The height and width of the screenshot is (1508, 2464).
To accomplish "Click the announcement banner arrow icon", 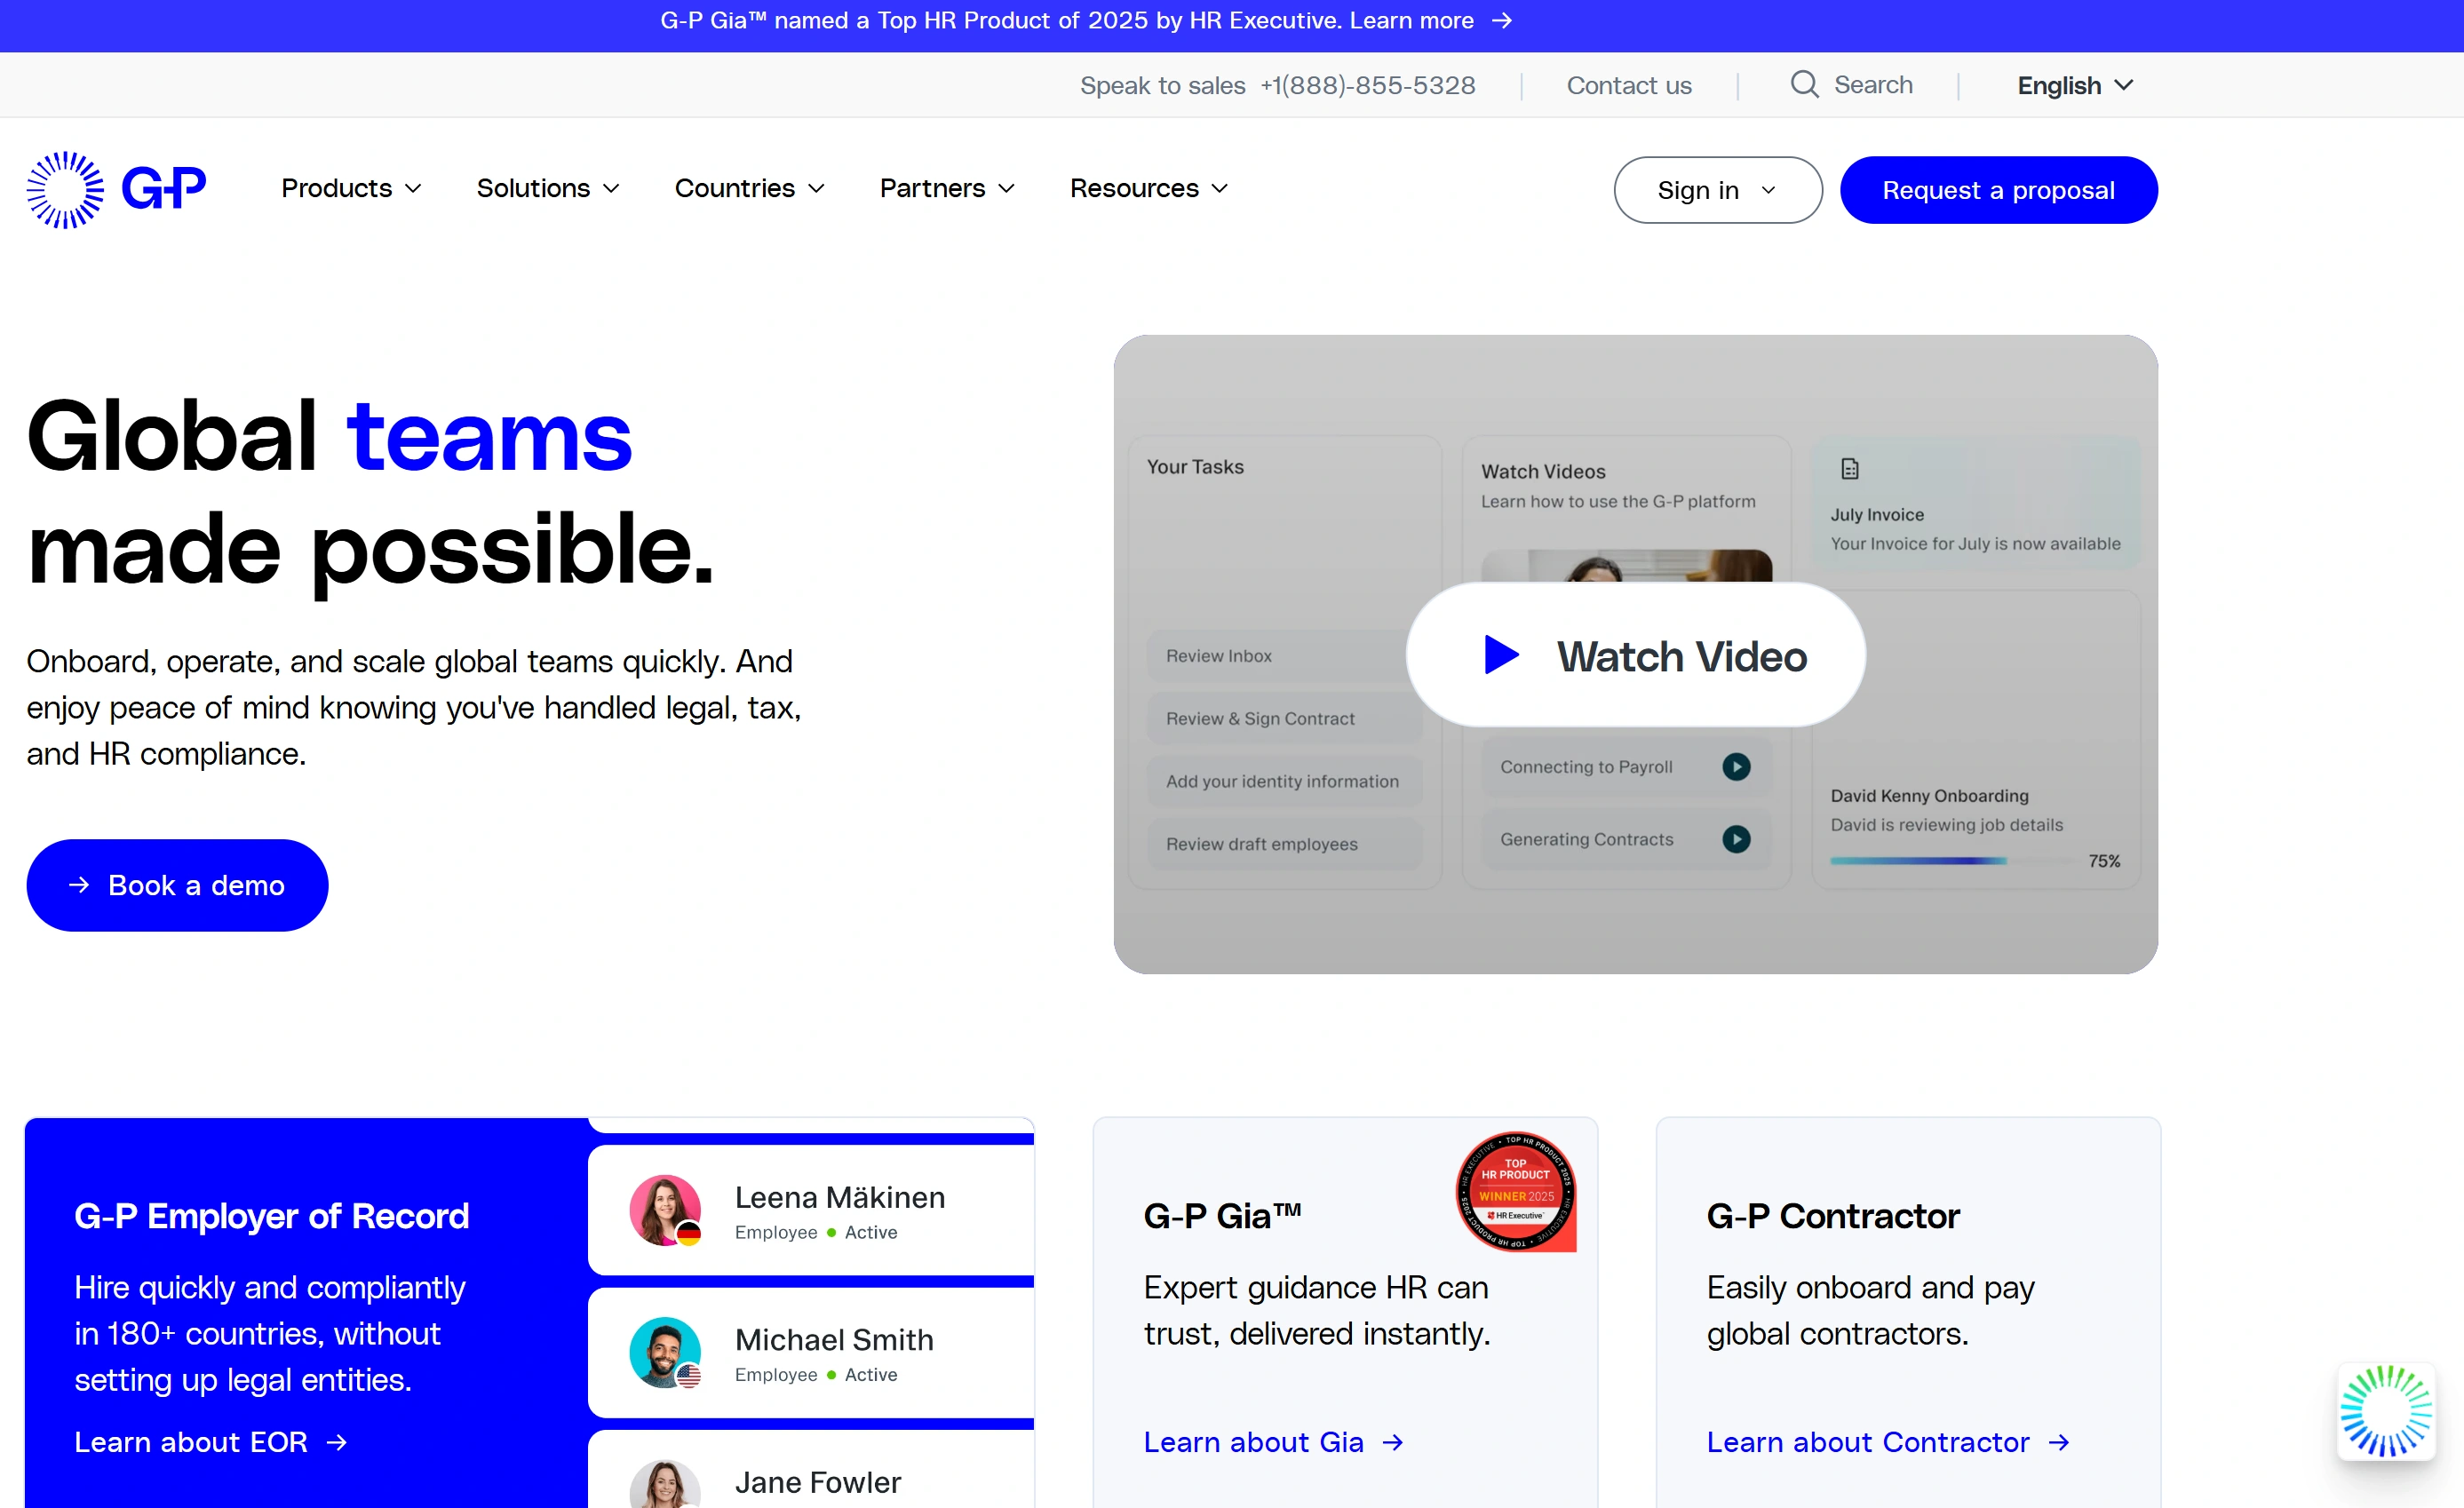I will (1501, 21).
